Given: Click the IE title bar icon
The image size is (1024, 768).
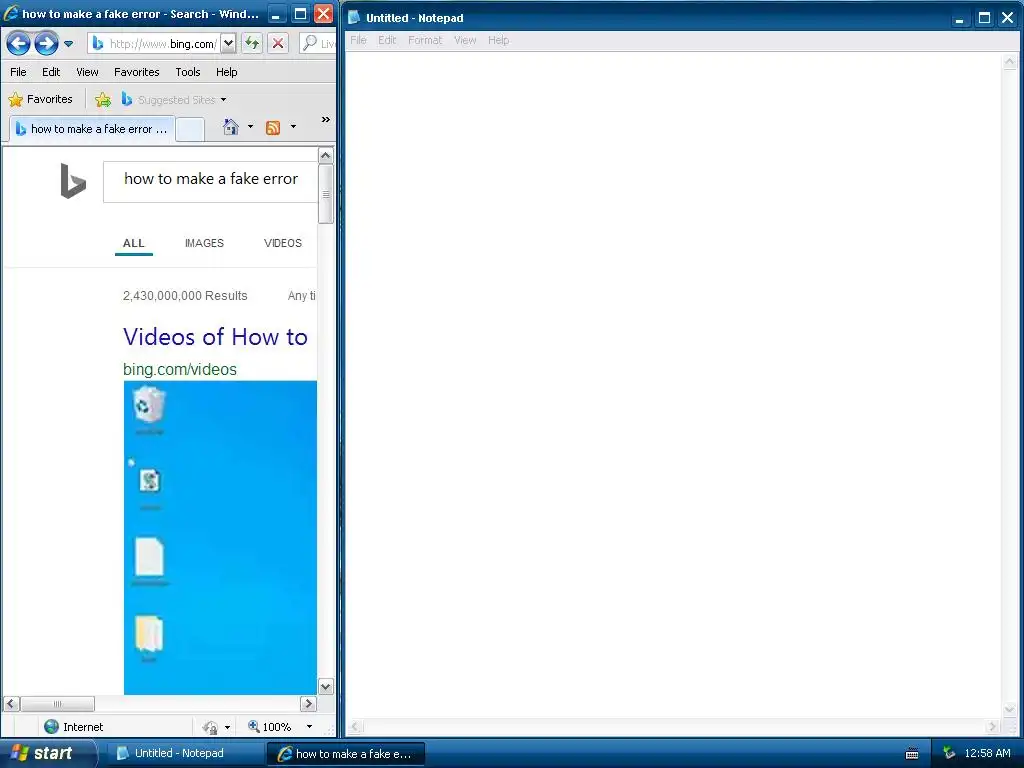Looking at the screenshot, I should [x=10, y=14].
